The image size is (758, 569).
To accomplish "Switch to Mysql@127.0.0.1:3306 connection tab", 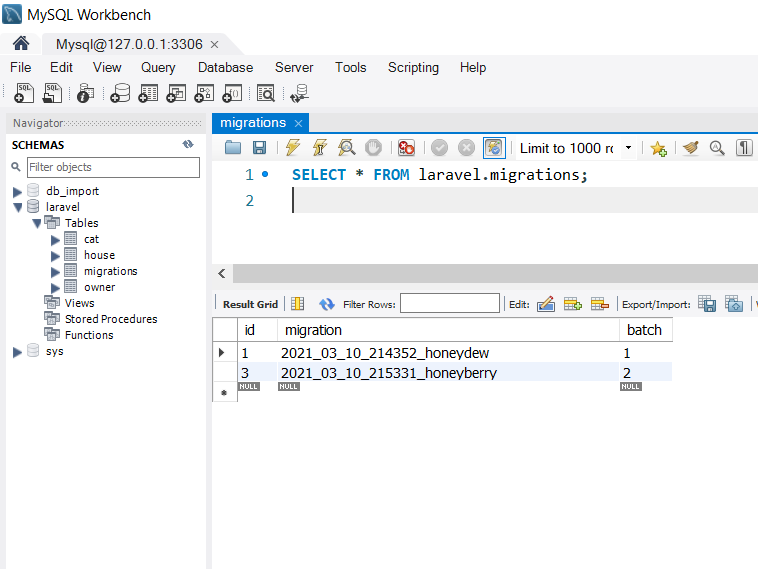I will pyautogui.click(x=129, y=44).
